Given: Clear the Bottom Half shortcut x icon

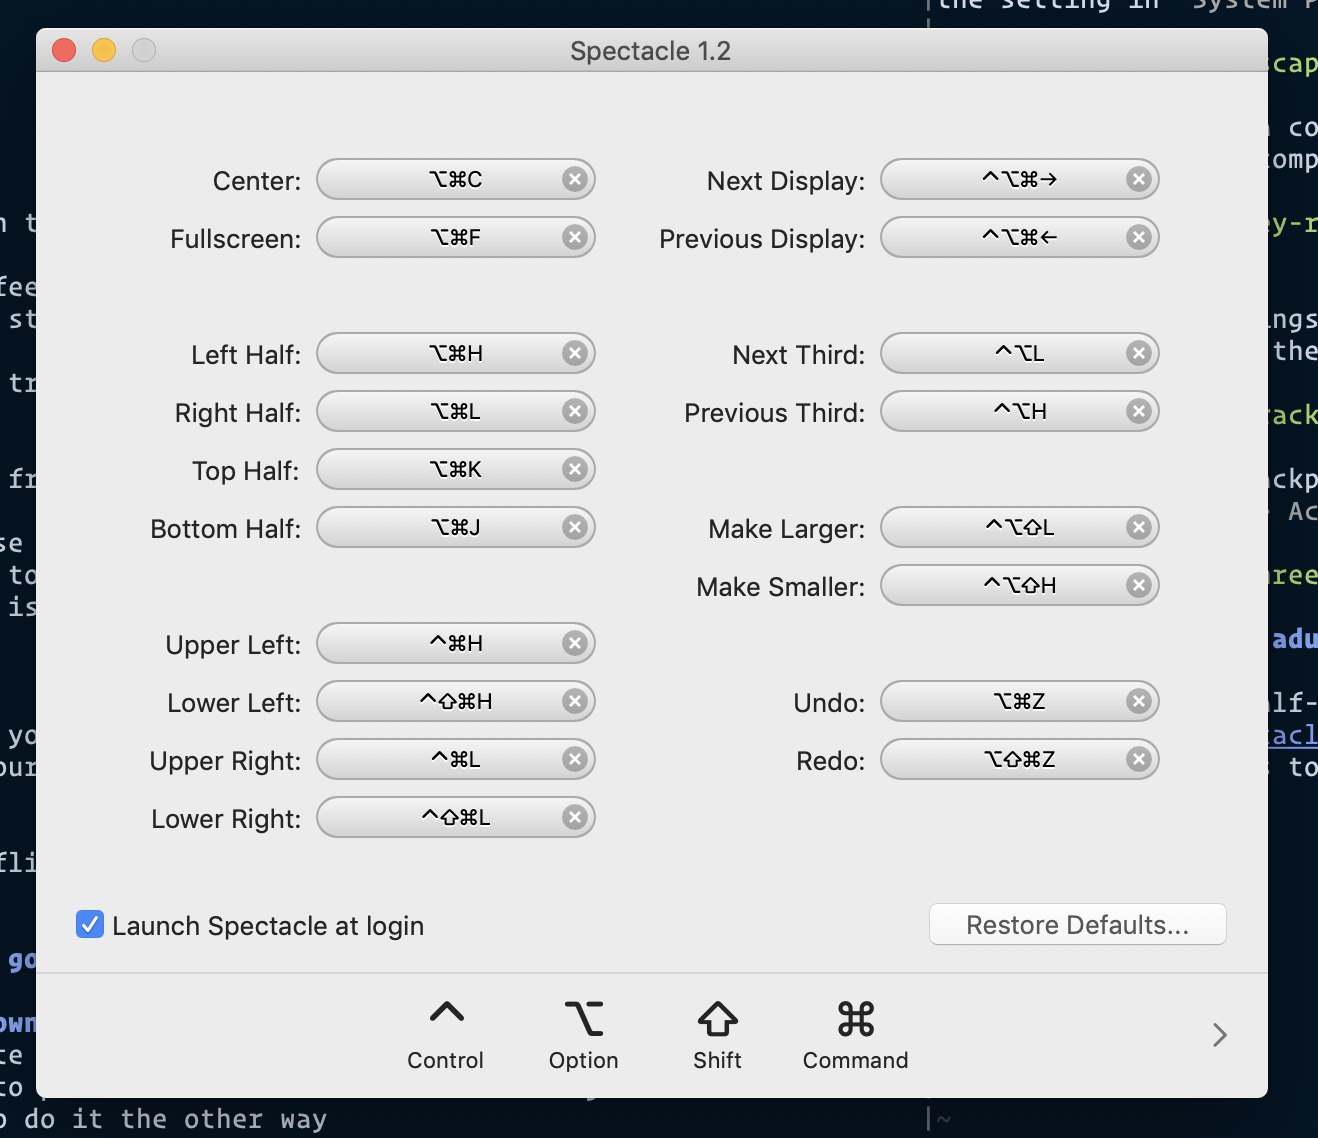Looking at the screenshot, I should [x=574, y=527].
